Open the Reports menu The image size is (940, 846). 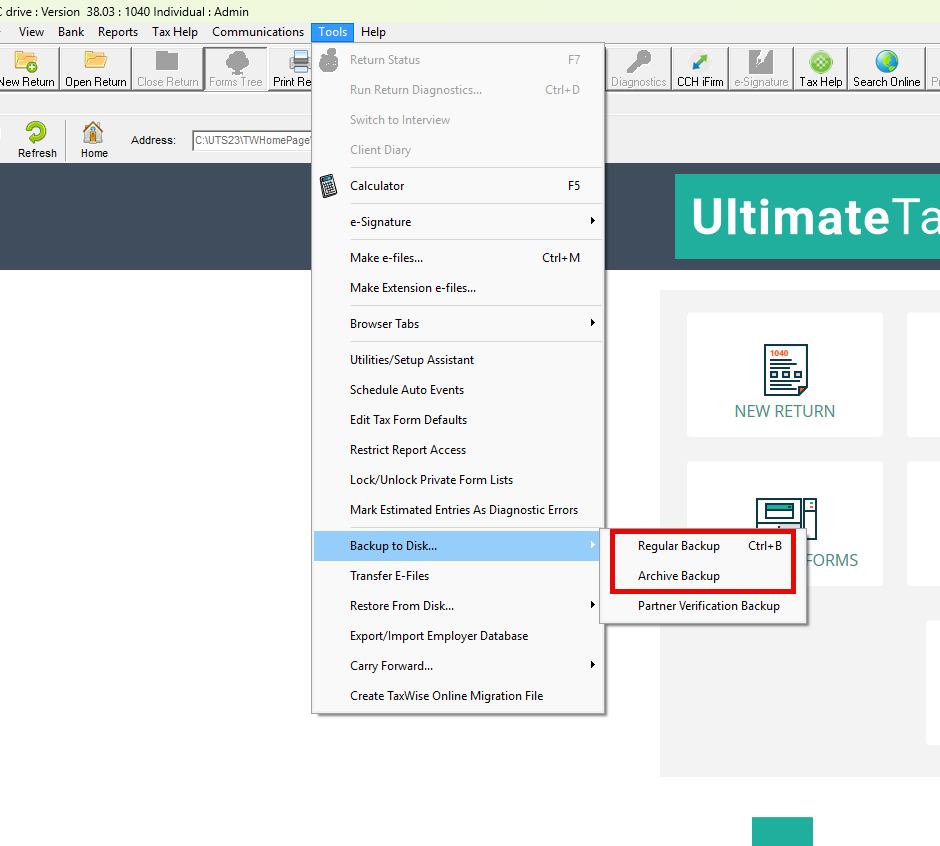pos(118,32)
